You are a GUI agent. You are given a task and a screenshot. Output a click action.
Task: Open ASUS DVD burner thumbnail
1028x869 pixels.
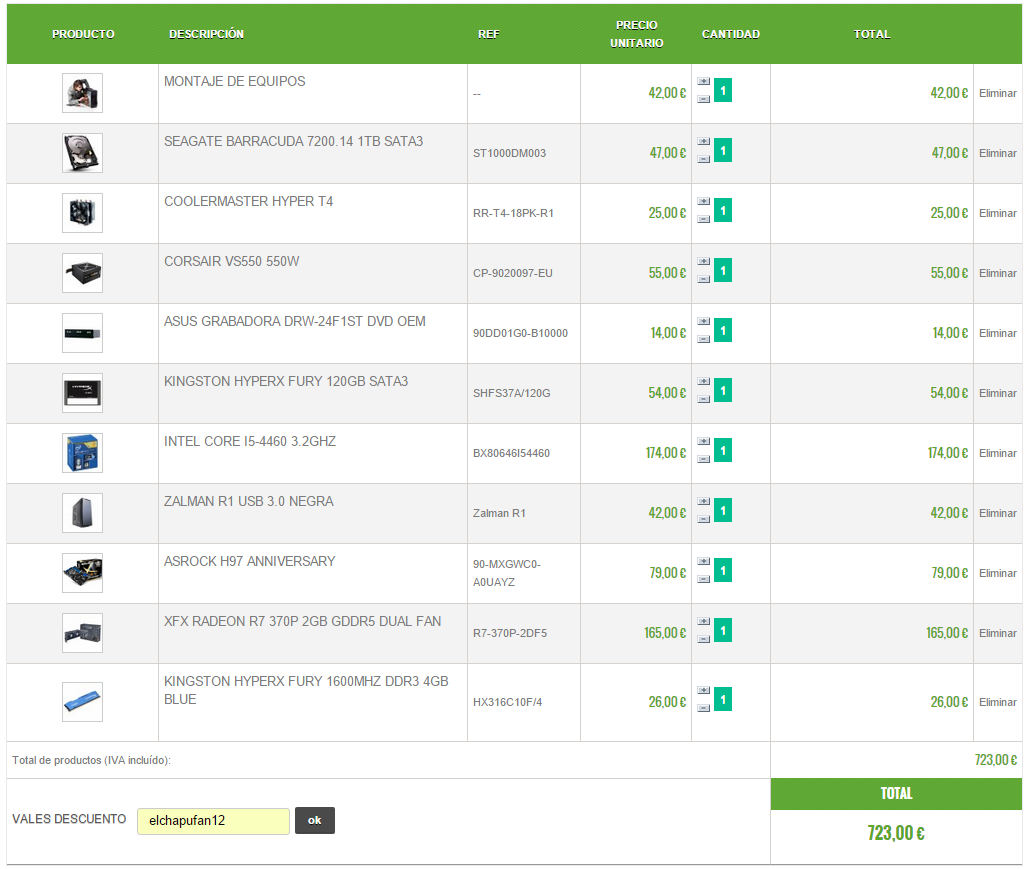83,333
